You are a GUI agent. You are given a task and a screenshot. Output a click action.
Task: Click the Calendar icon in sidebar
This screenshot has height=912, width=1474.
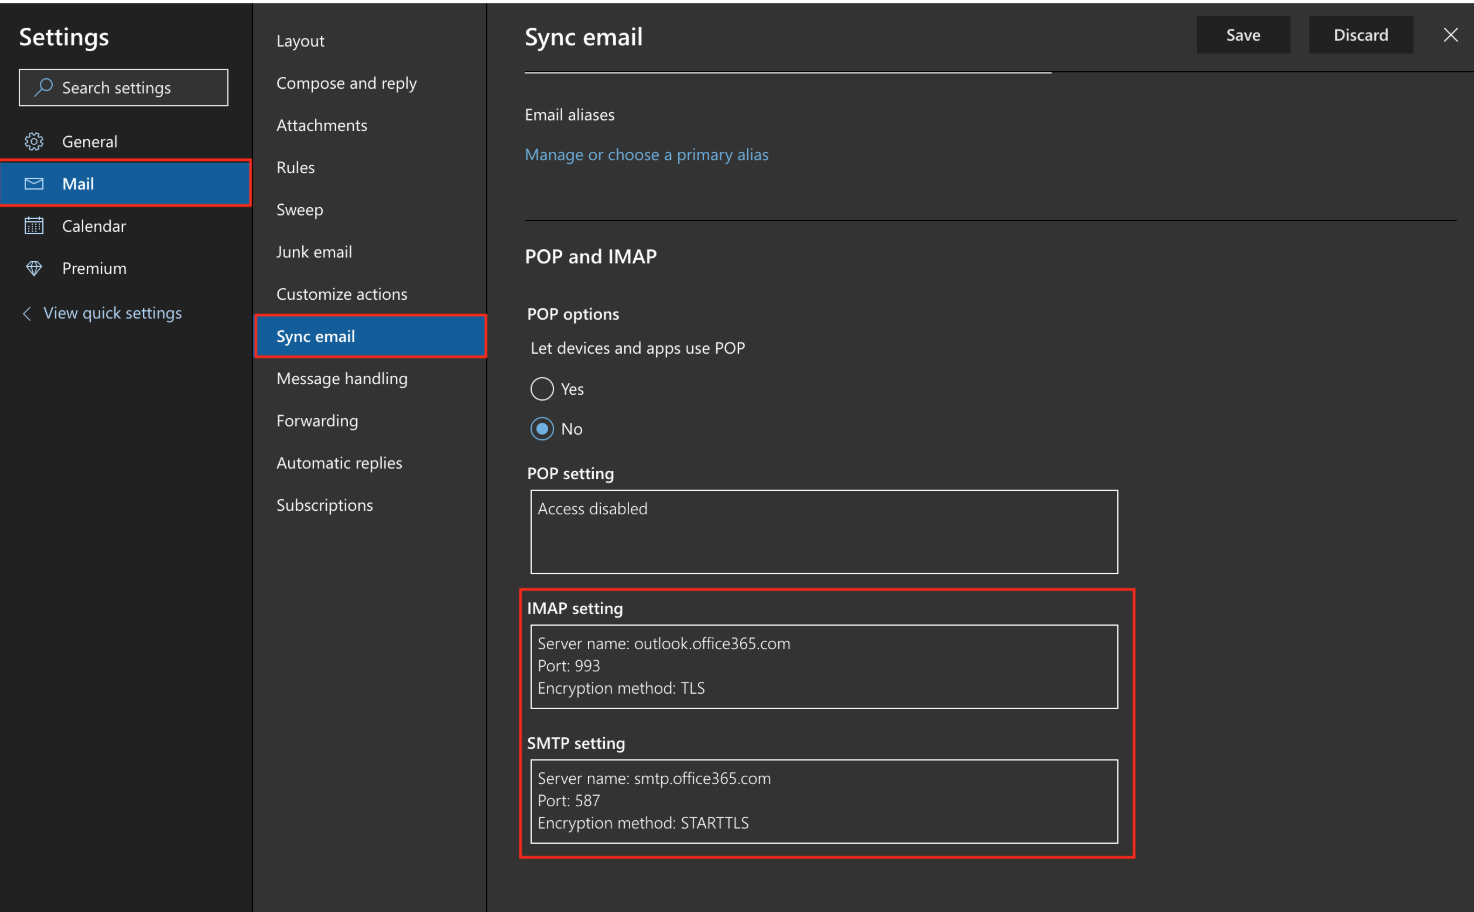34,226
